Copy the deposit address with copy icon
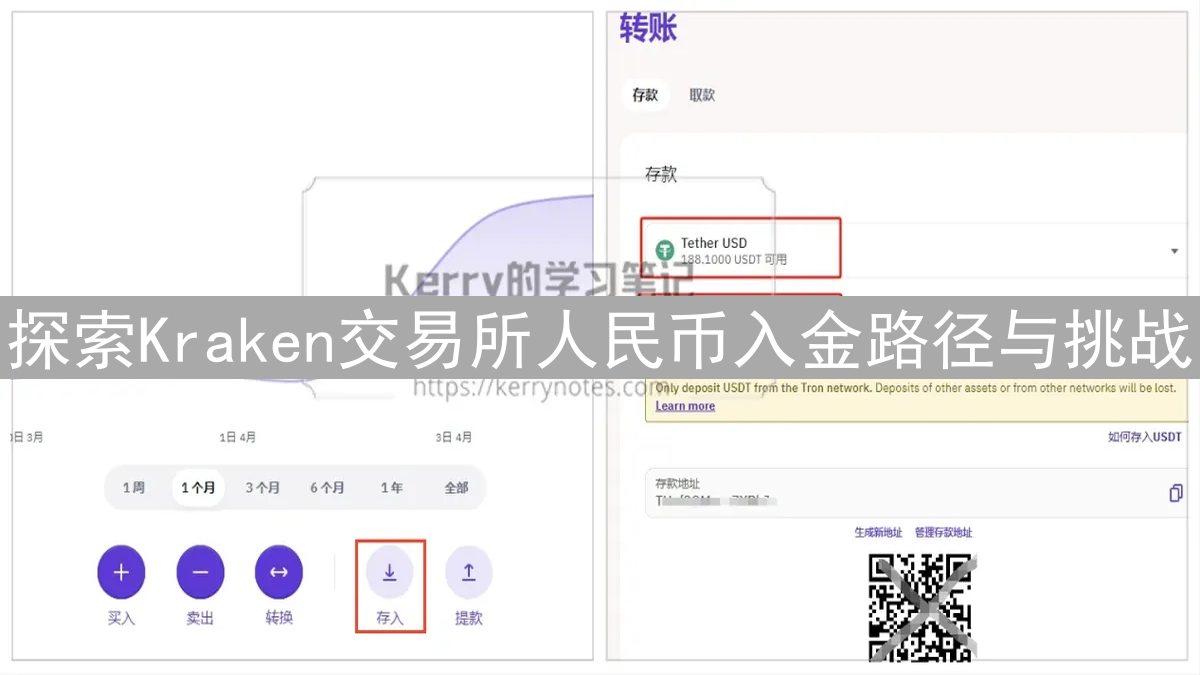This screenshot has height=675, width=1200. (1176, 493)
